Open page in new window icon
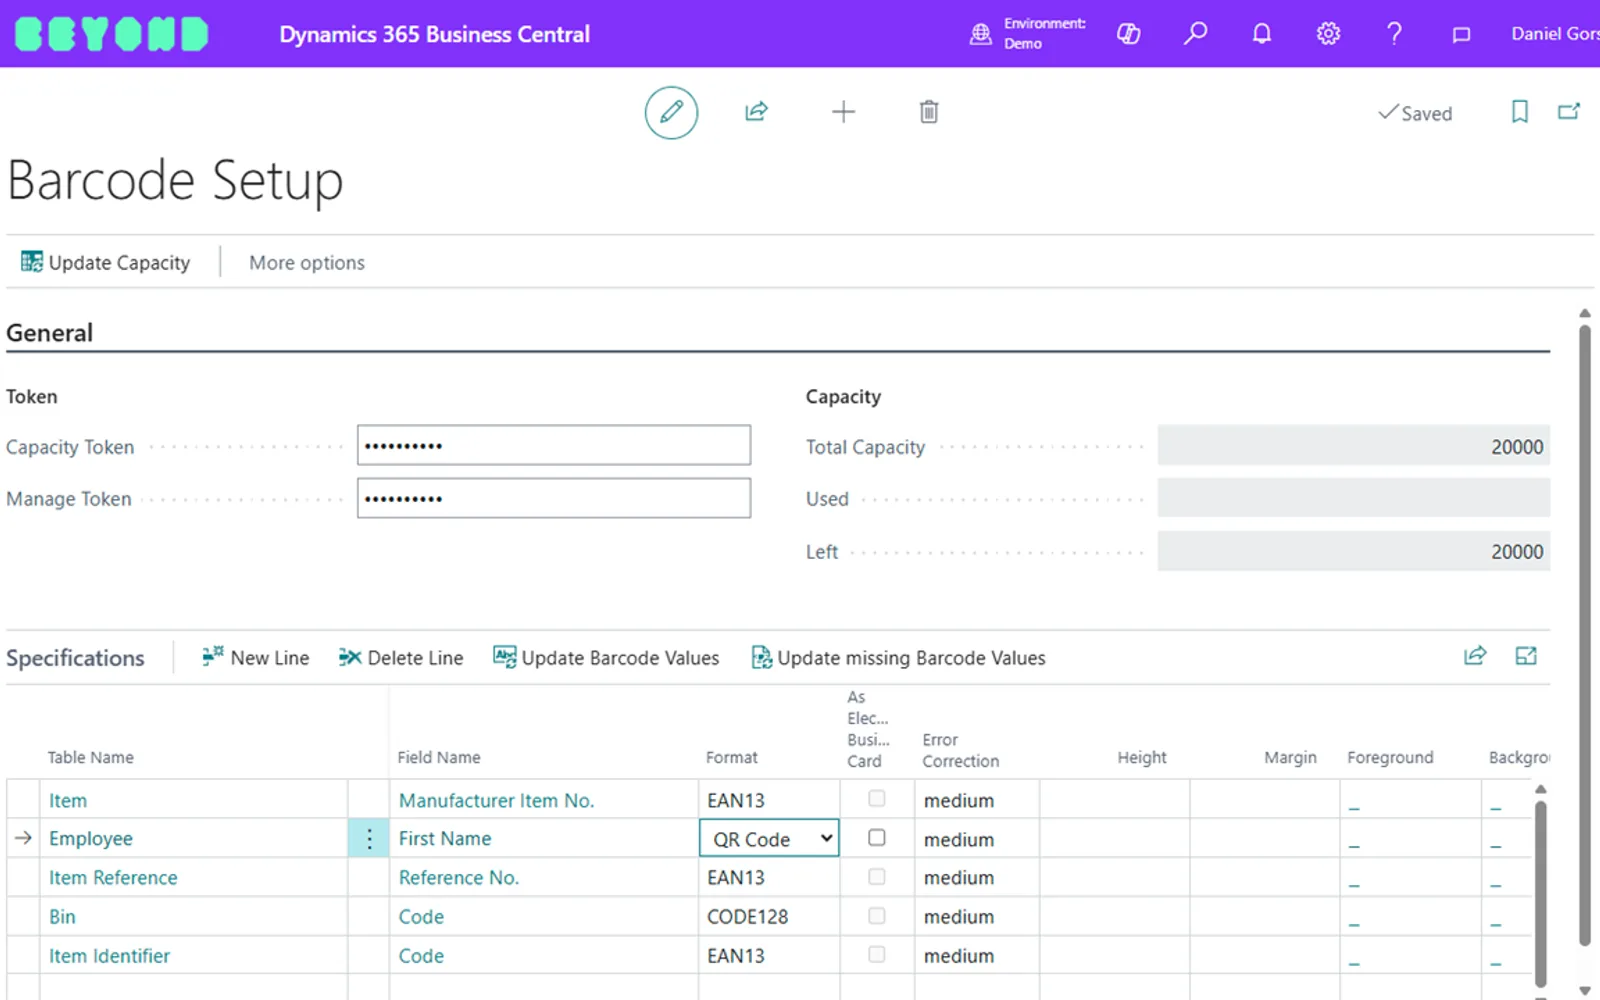 [x=1569, y=111]
